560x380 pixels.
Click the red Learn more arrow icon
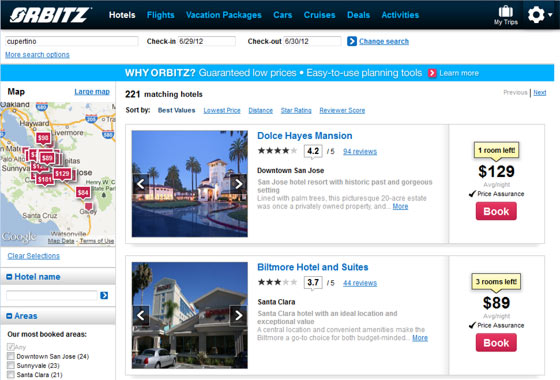click(432, 73)
